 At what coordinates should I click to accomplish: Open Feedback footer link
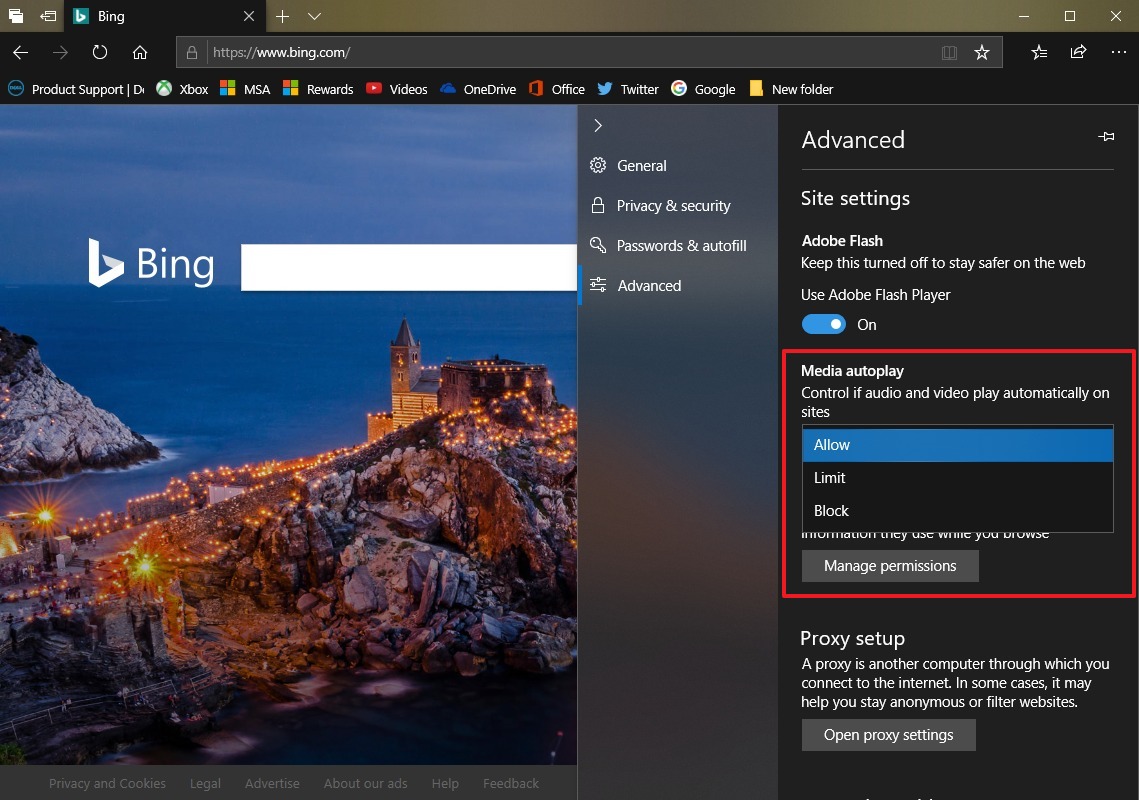pos(511,783)
